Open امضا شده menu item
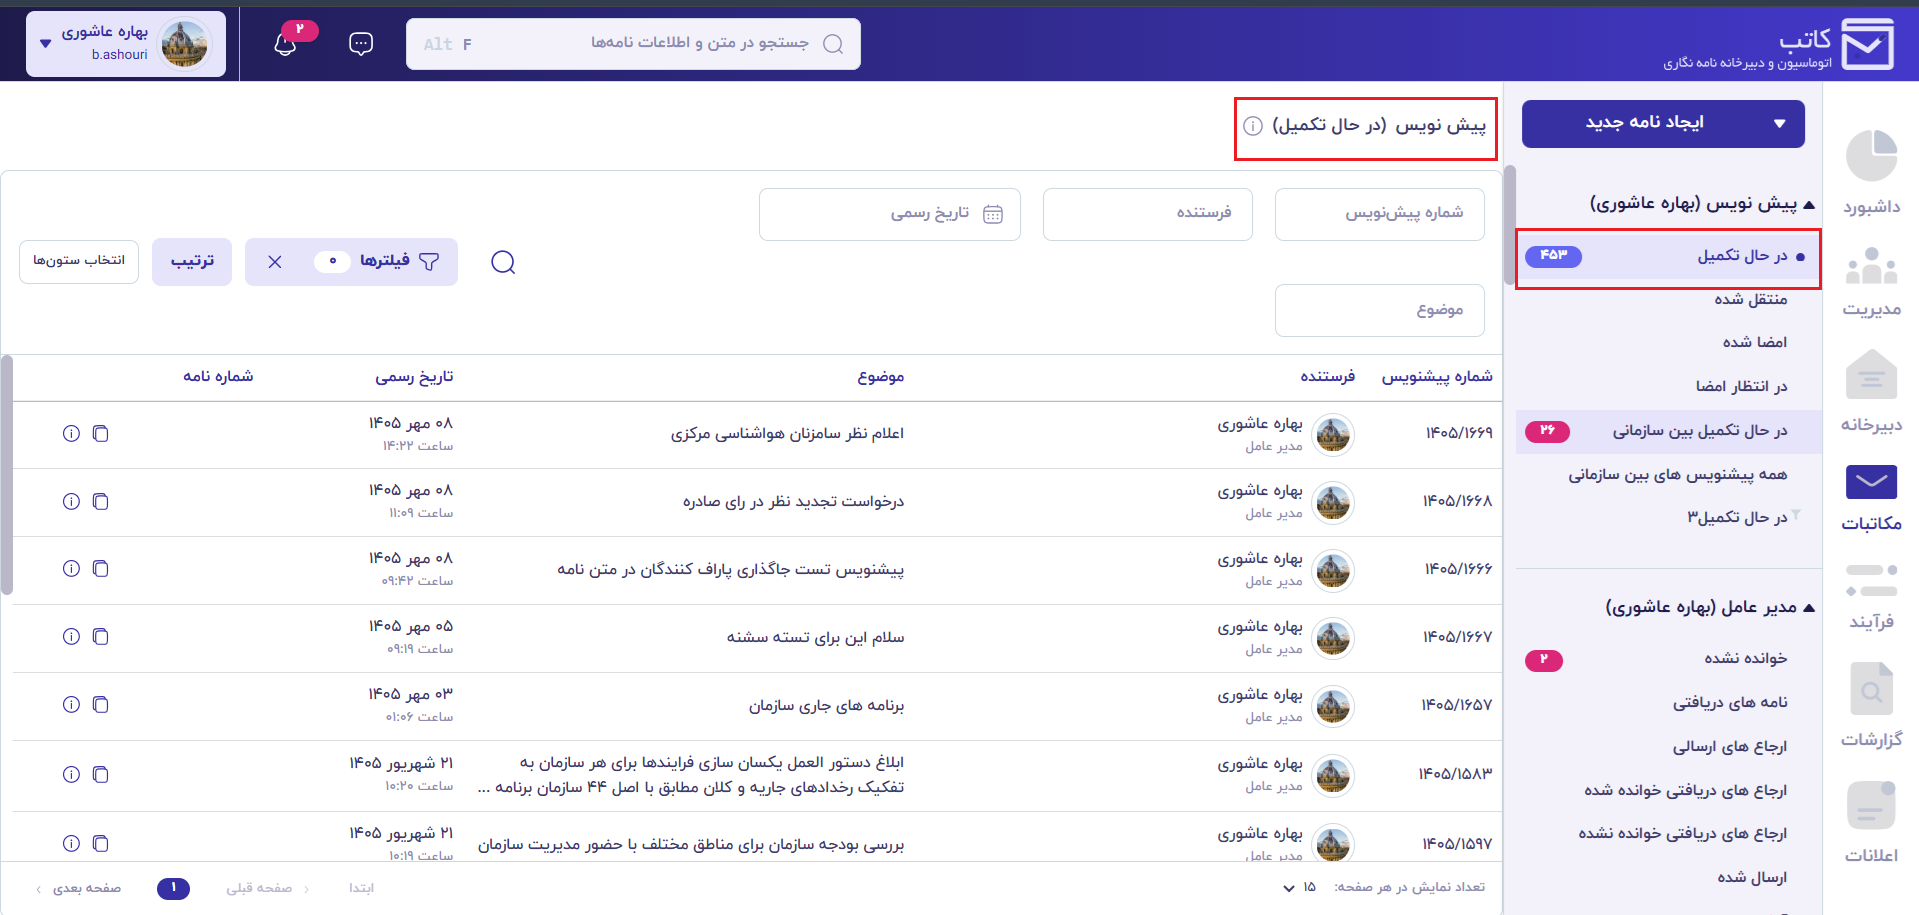This screenshot has height=915, width=1919. coord(1754,342)
